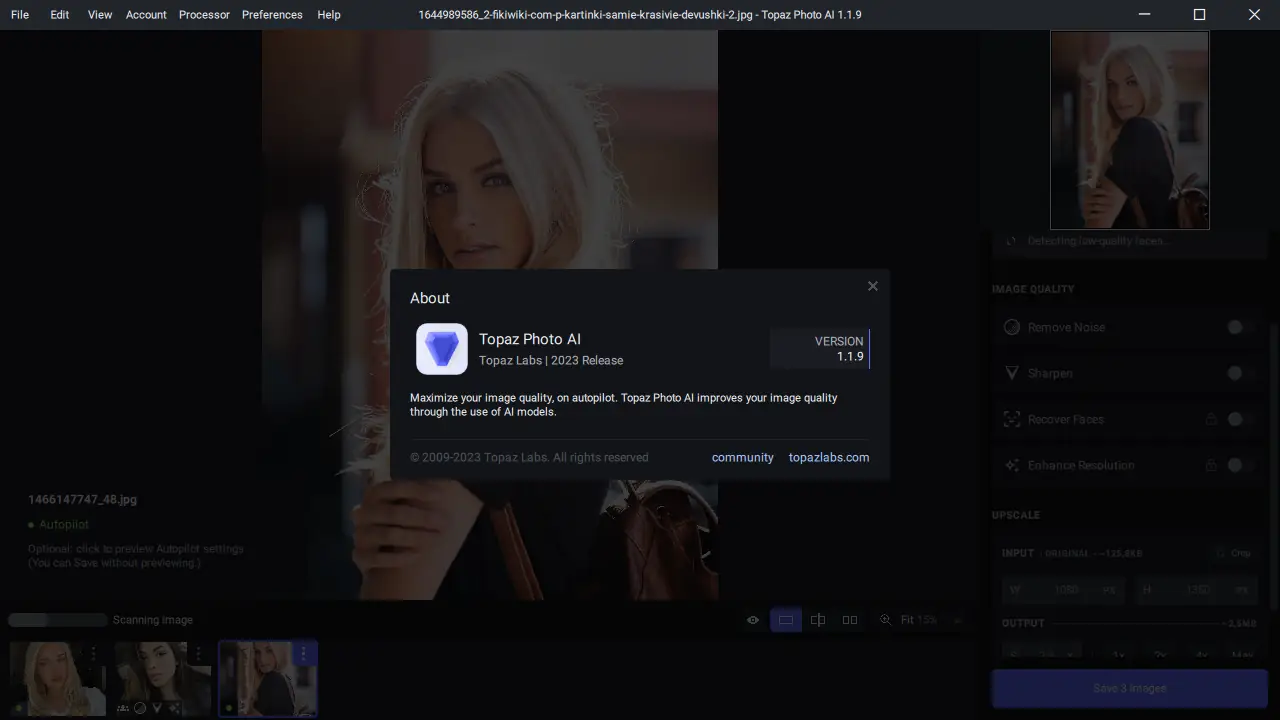Click the noise icon on second thumbnail
The height and width of the screenshot is (720, 1280).
click(140, 708)
